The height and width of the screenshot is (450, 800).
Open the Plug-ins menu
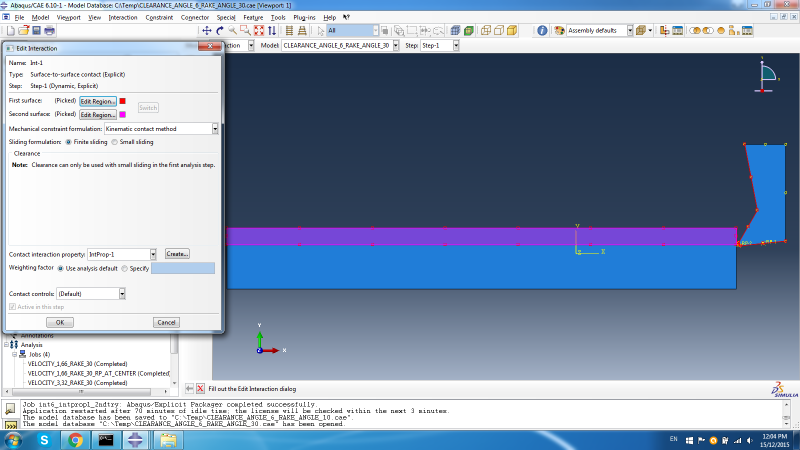click(x=304, y=17)
